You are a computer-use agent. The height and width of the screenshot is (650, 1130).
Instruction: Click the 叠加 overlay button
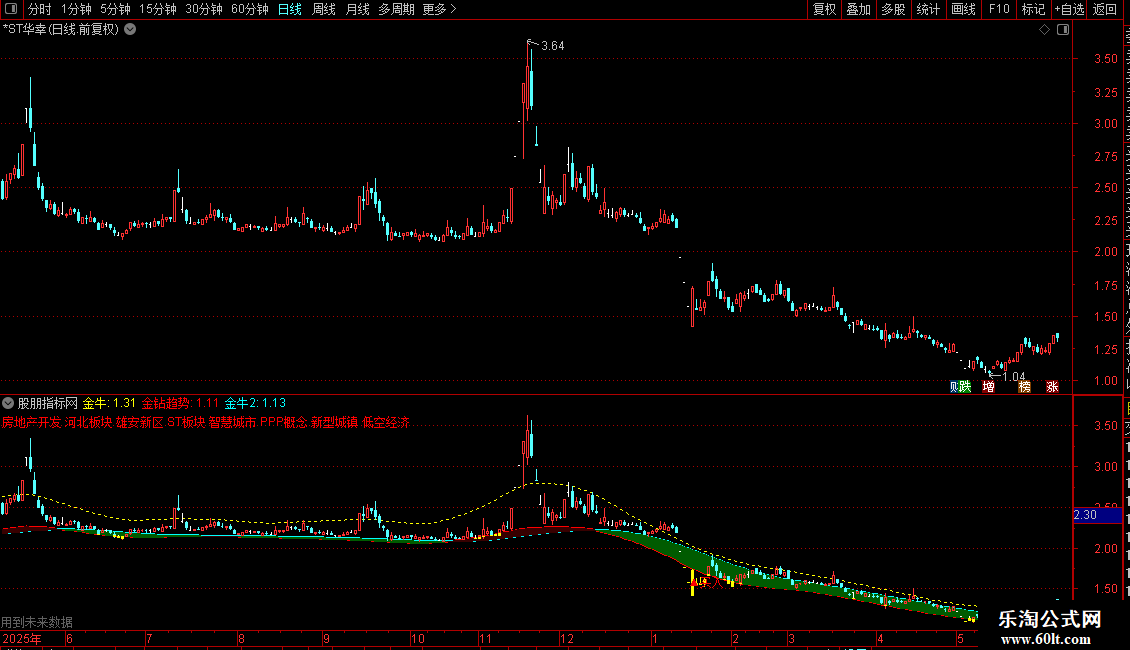coord(858,9)
